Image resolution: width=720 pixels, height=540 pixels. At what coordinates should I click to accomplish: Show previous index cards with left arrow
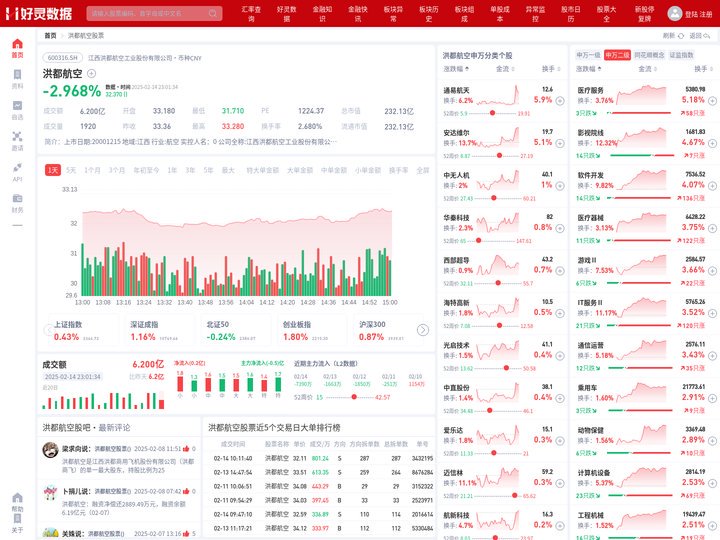point(48,330)
